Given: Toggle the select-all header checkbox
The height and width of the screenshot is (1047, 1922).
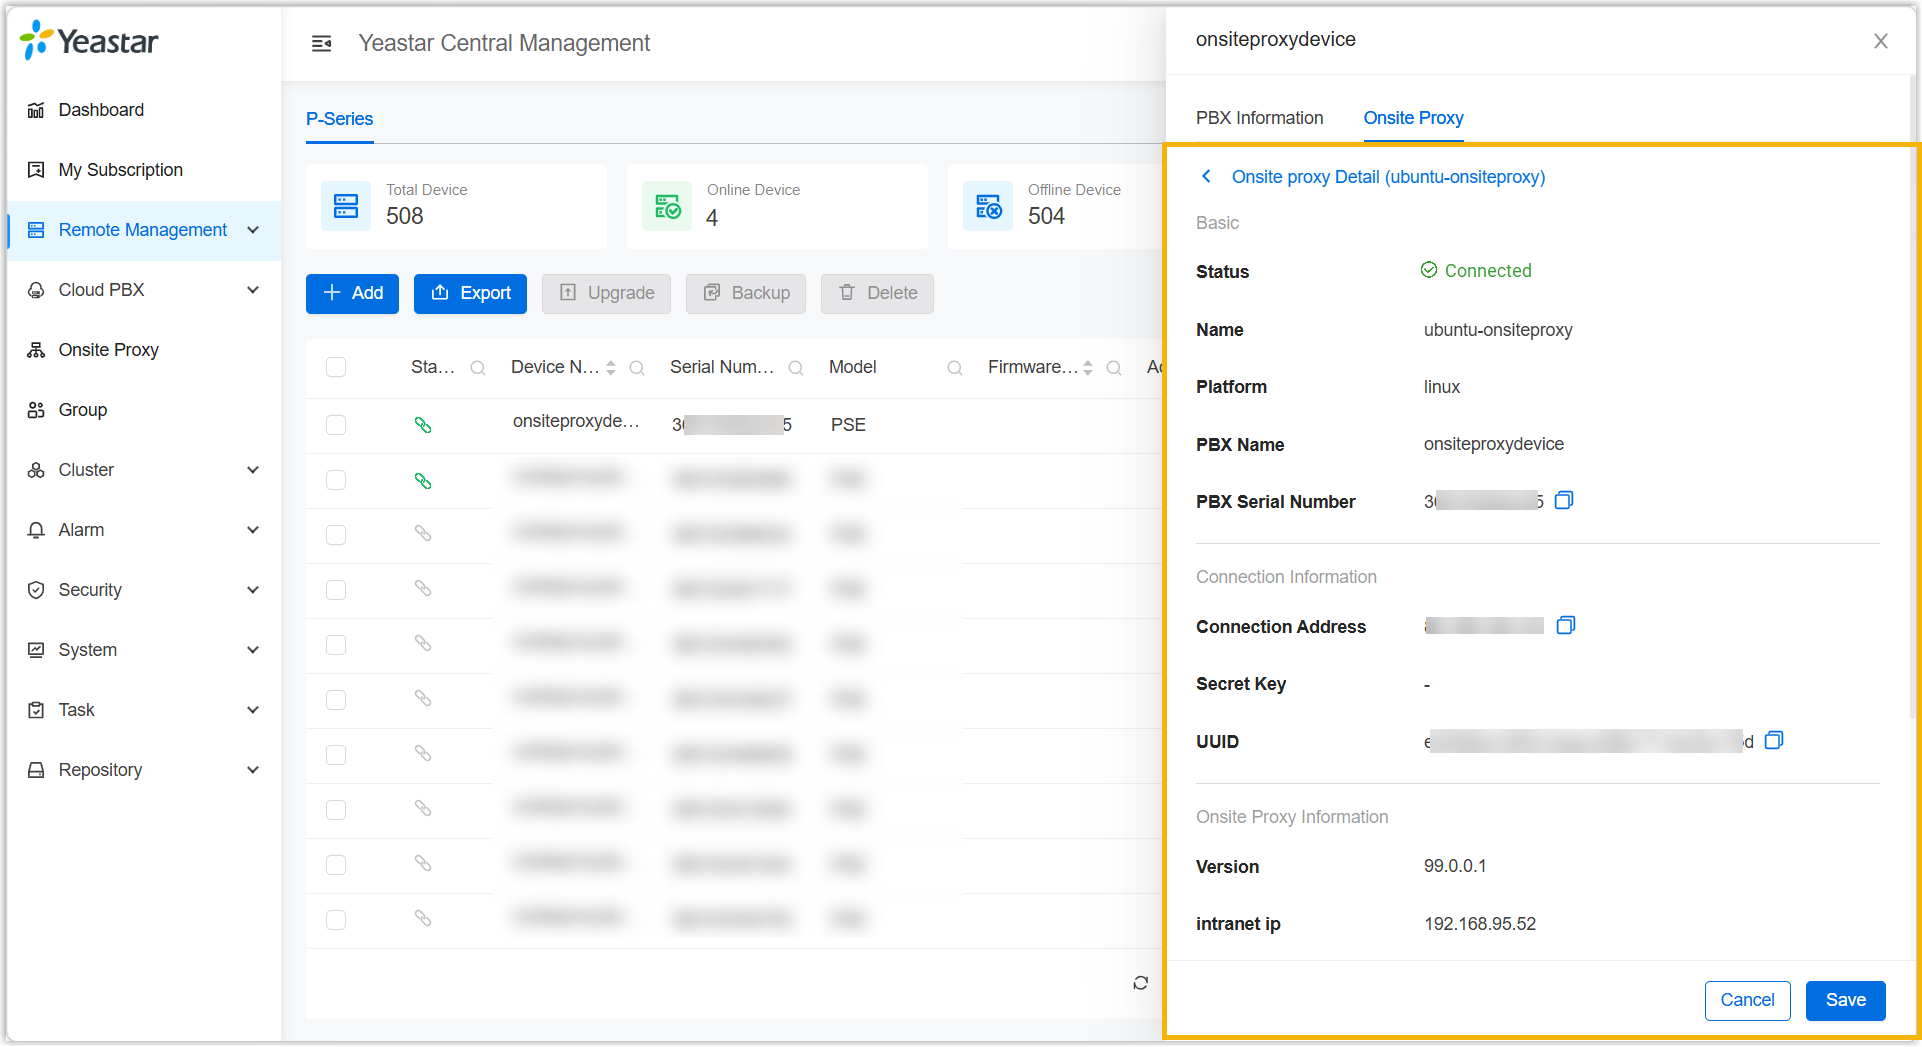Looking at the screenshot, I should coord(336,367).
